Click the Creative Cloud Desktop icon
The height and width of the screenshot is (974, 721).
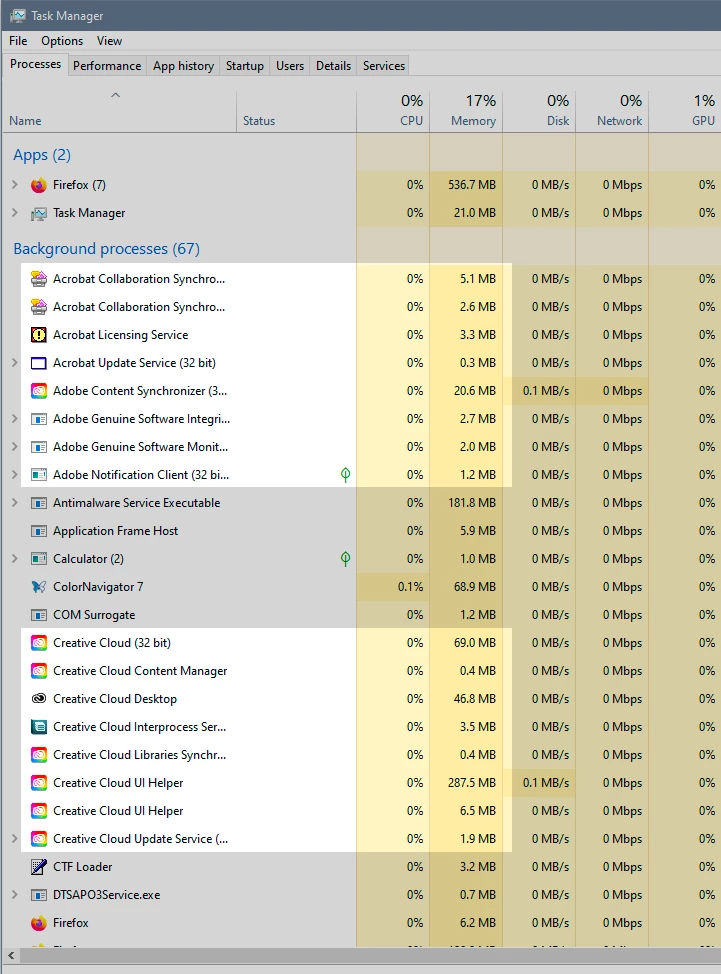(x=39, y=699)
